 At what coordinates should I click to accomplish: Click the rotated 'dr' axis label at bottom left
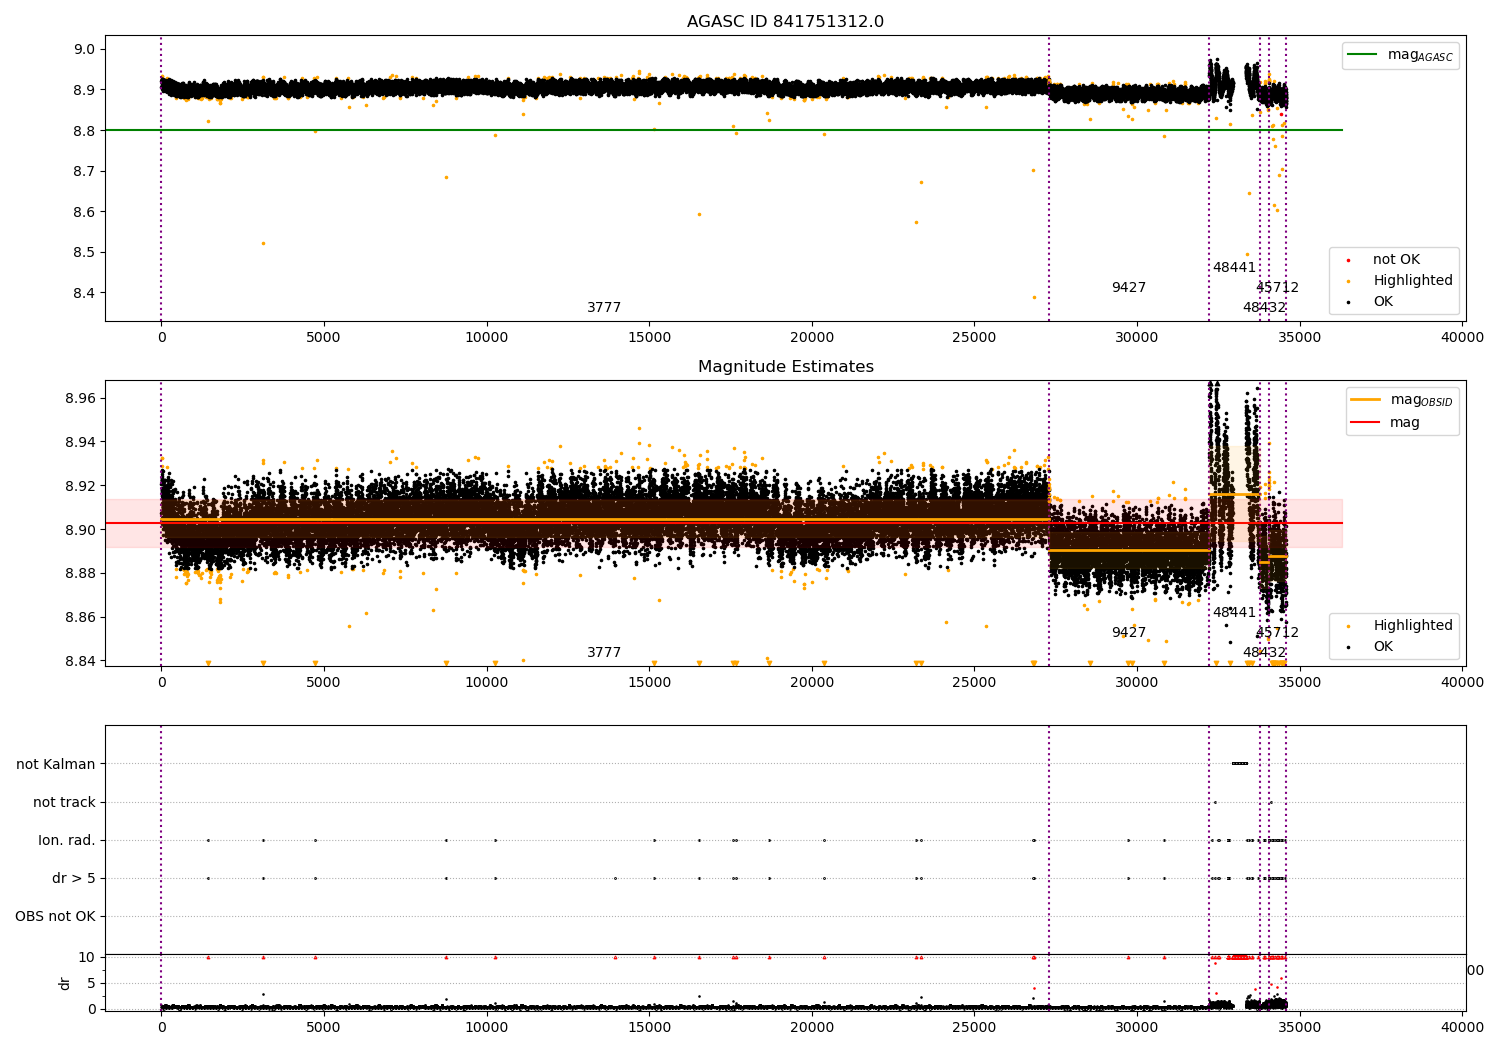pyautogui.click(x=65, y=983)
